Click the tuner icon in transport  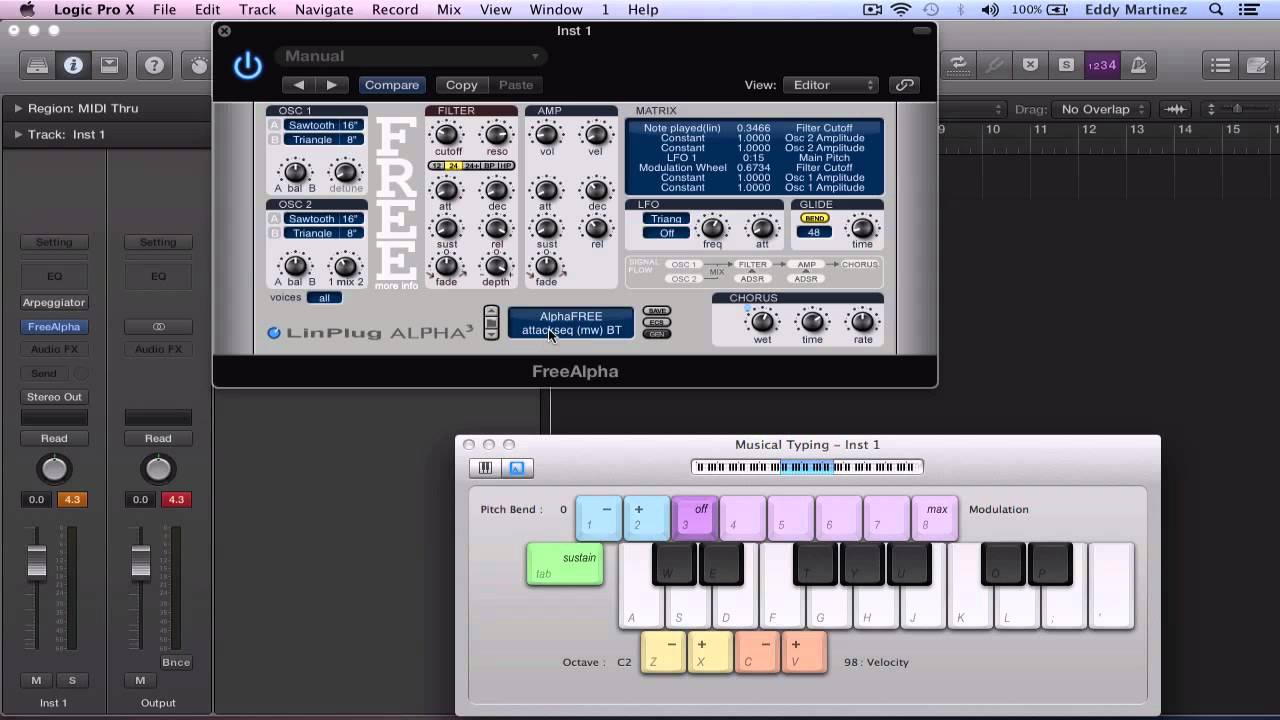point(994,65)
